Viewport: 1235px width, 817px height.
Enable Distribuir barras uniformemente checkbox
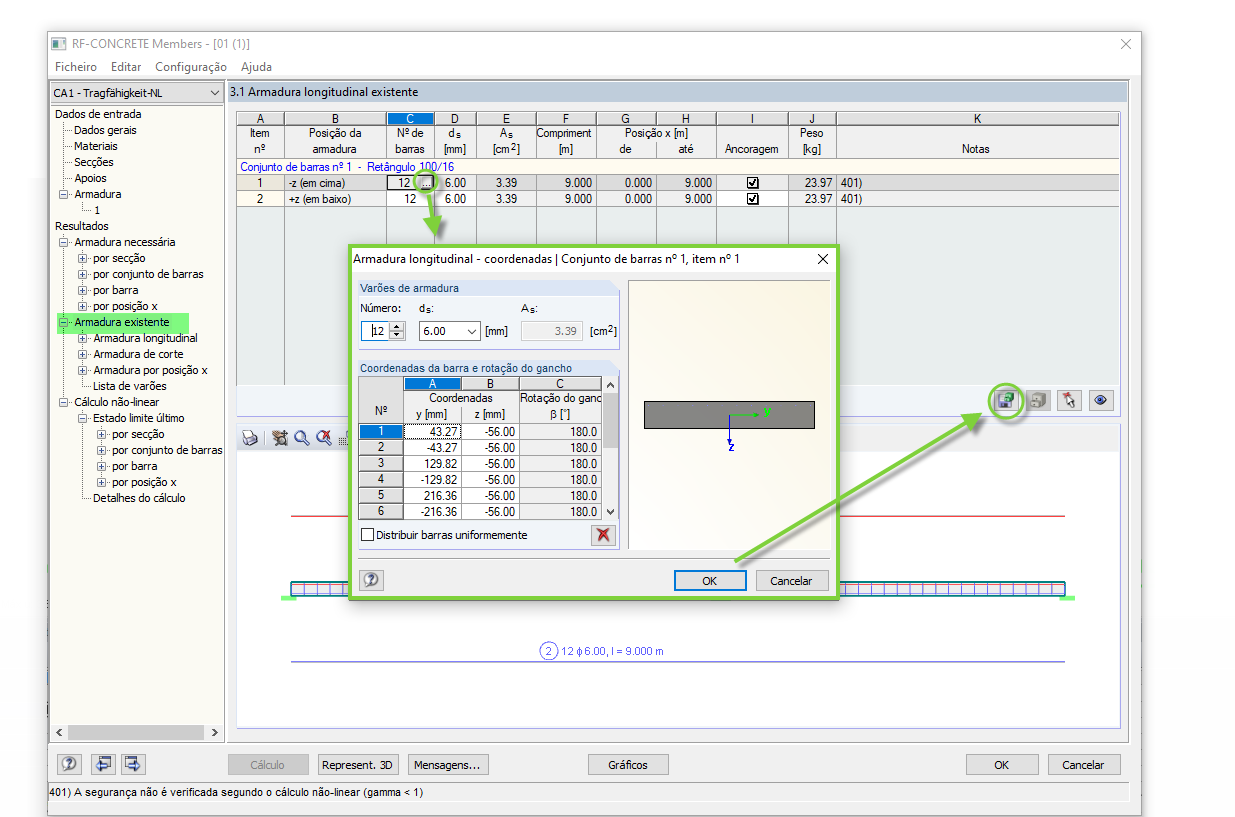367,535
